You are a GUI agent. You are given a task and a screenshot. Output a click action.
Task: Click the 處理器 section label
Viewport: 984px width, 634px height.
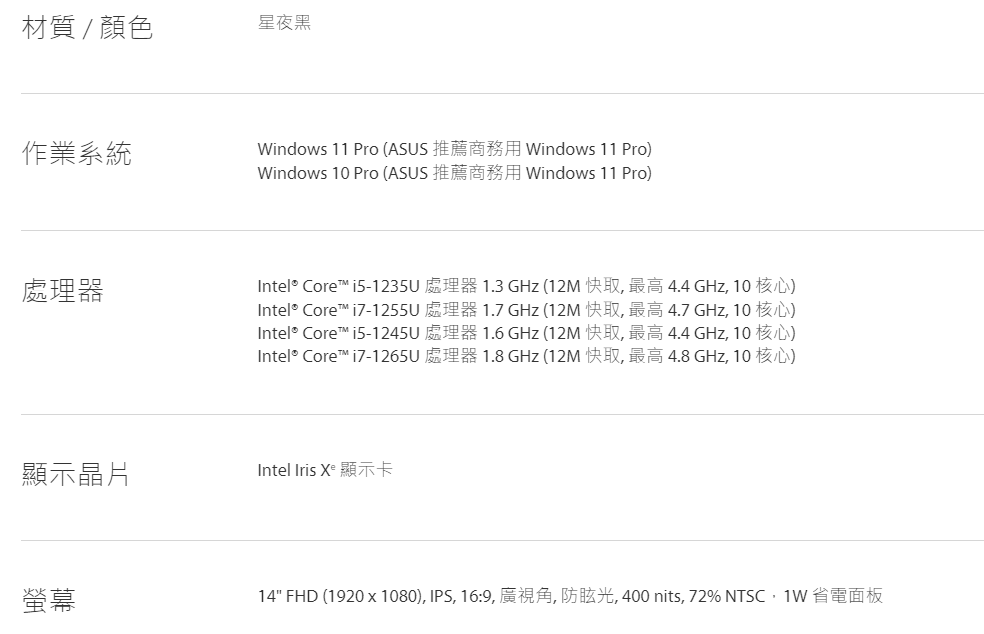click(62, 291)
